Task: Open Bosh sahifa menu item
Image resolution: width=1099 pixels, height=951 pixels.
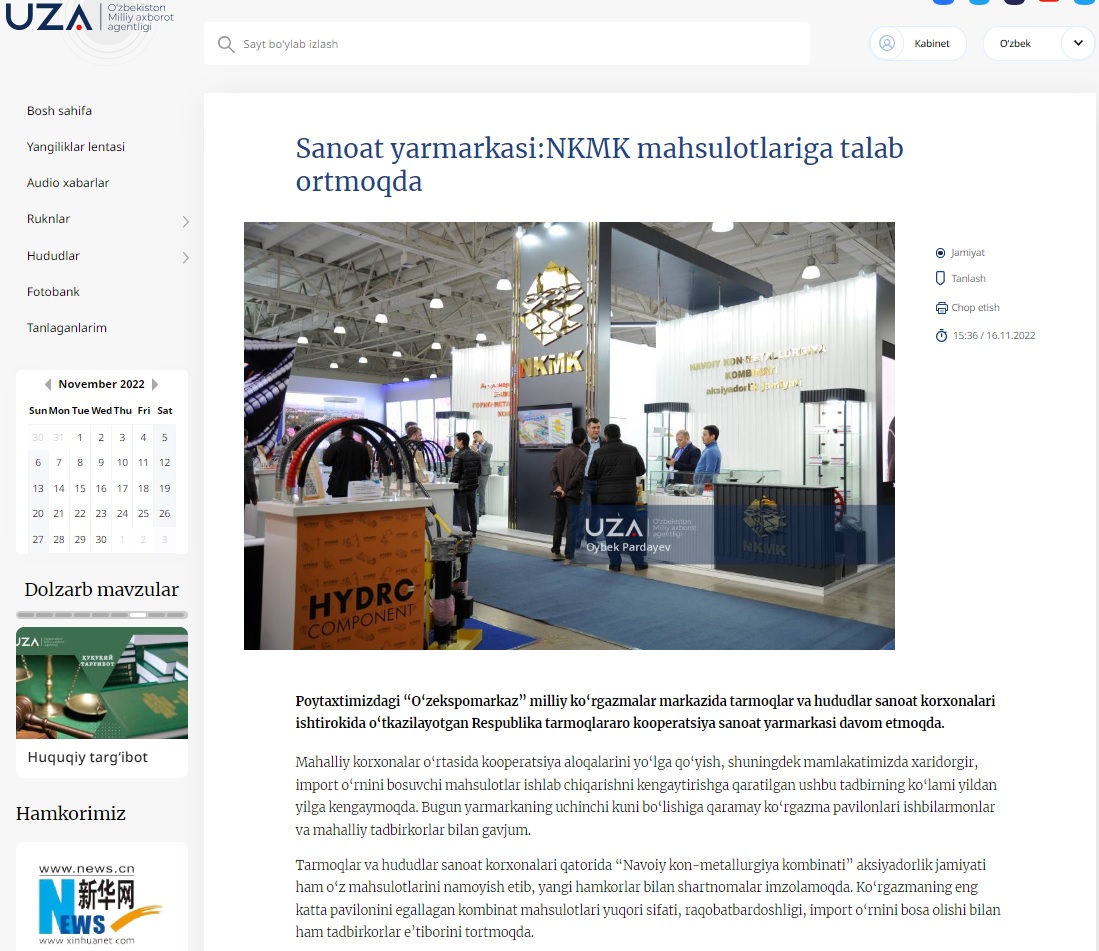Action: point(59,111)
